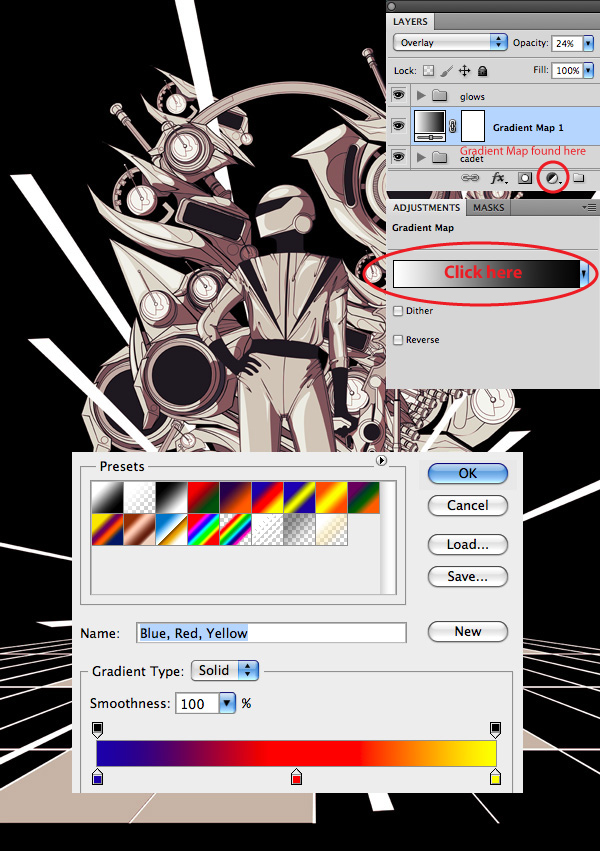The image size is (600, 851).
Task: Expand the cadet layer group
Action: (421, 157)
